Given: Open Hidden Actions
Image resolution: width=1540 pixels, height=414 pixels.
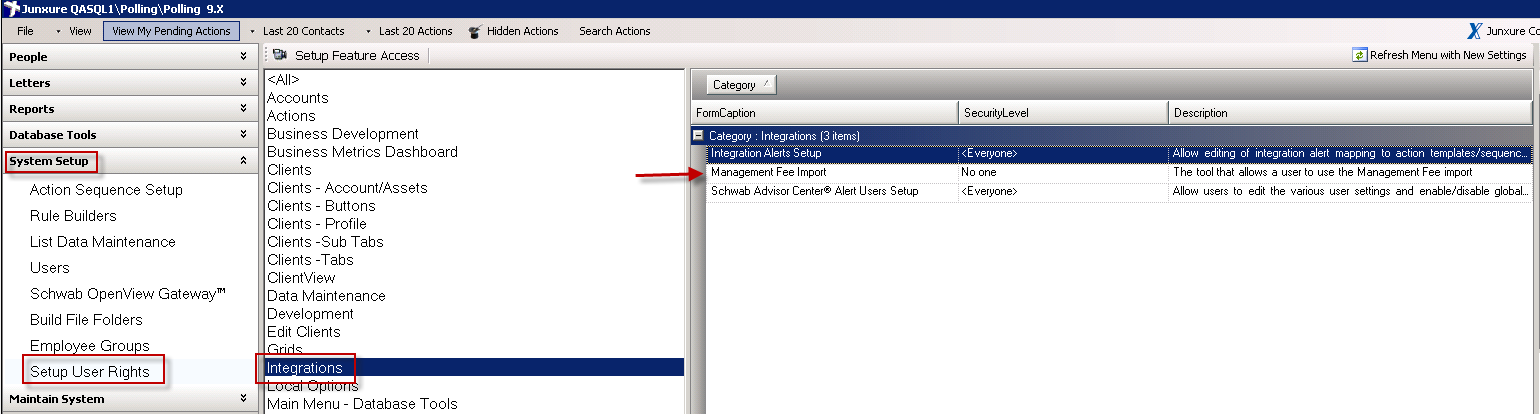Looking at the screenshot, I should (523, 31).
